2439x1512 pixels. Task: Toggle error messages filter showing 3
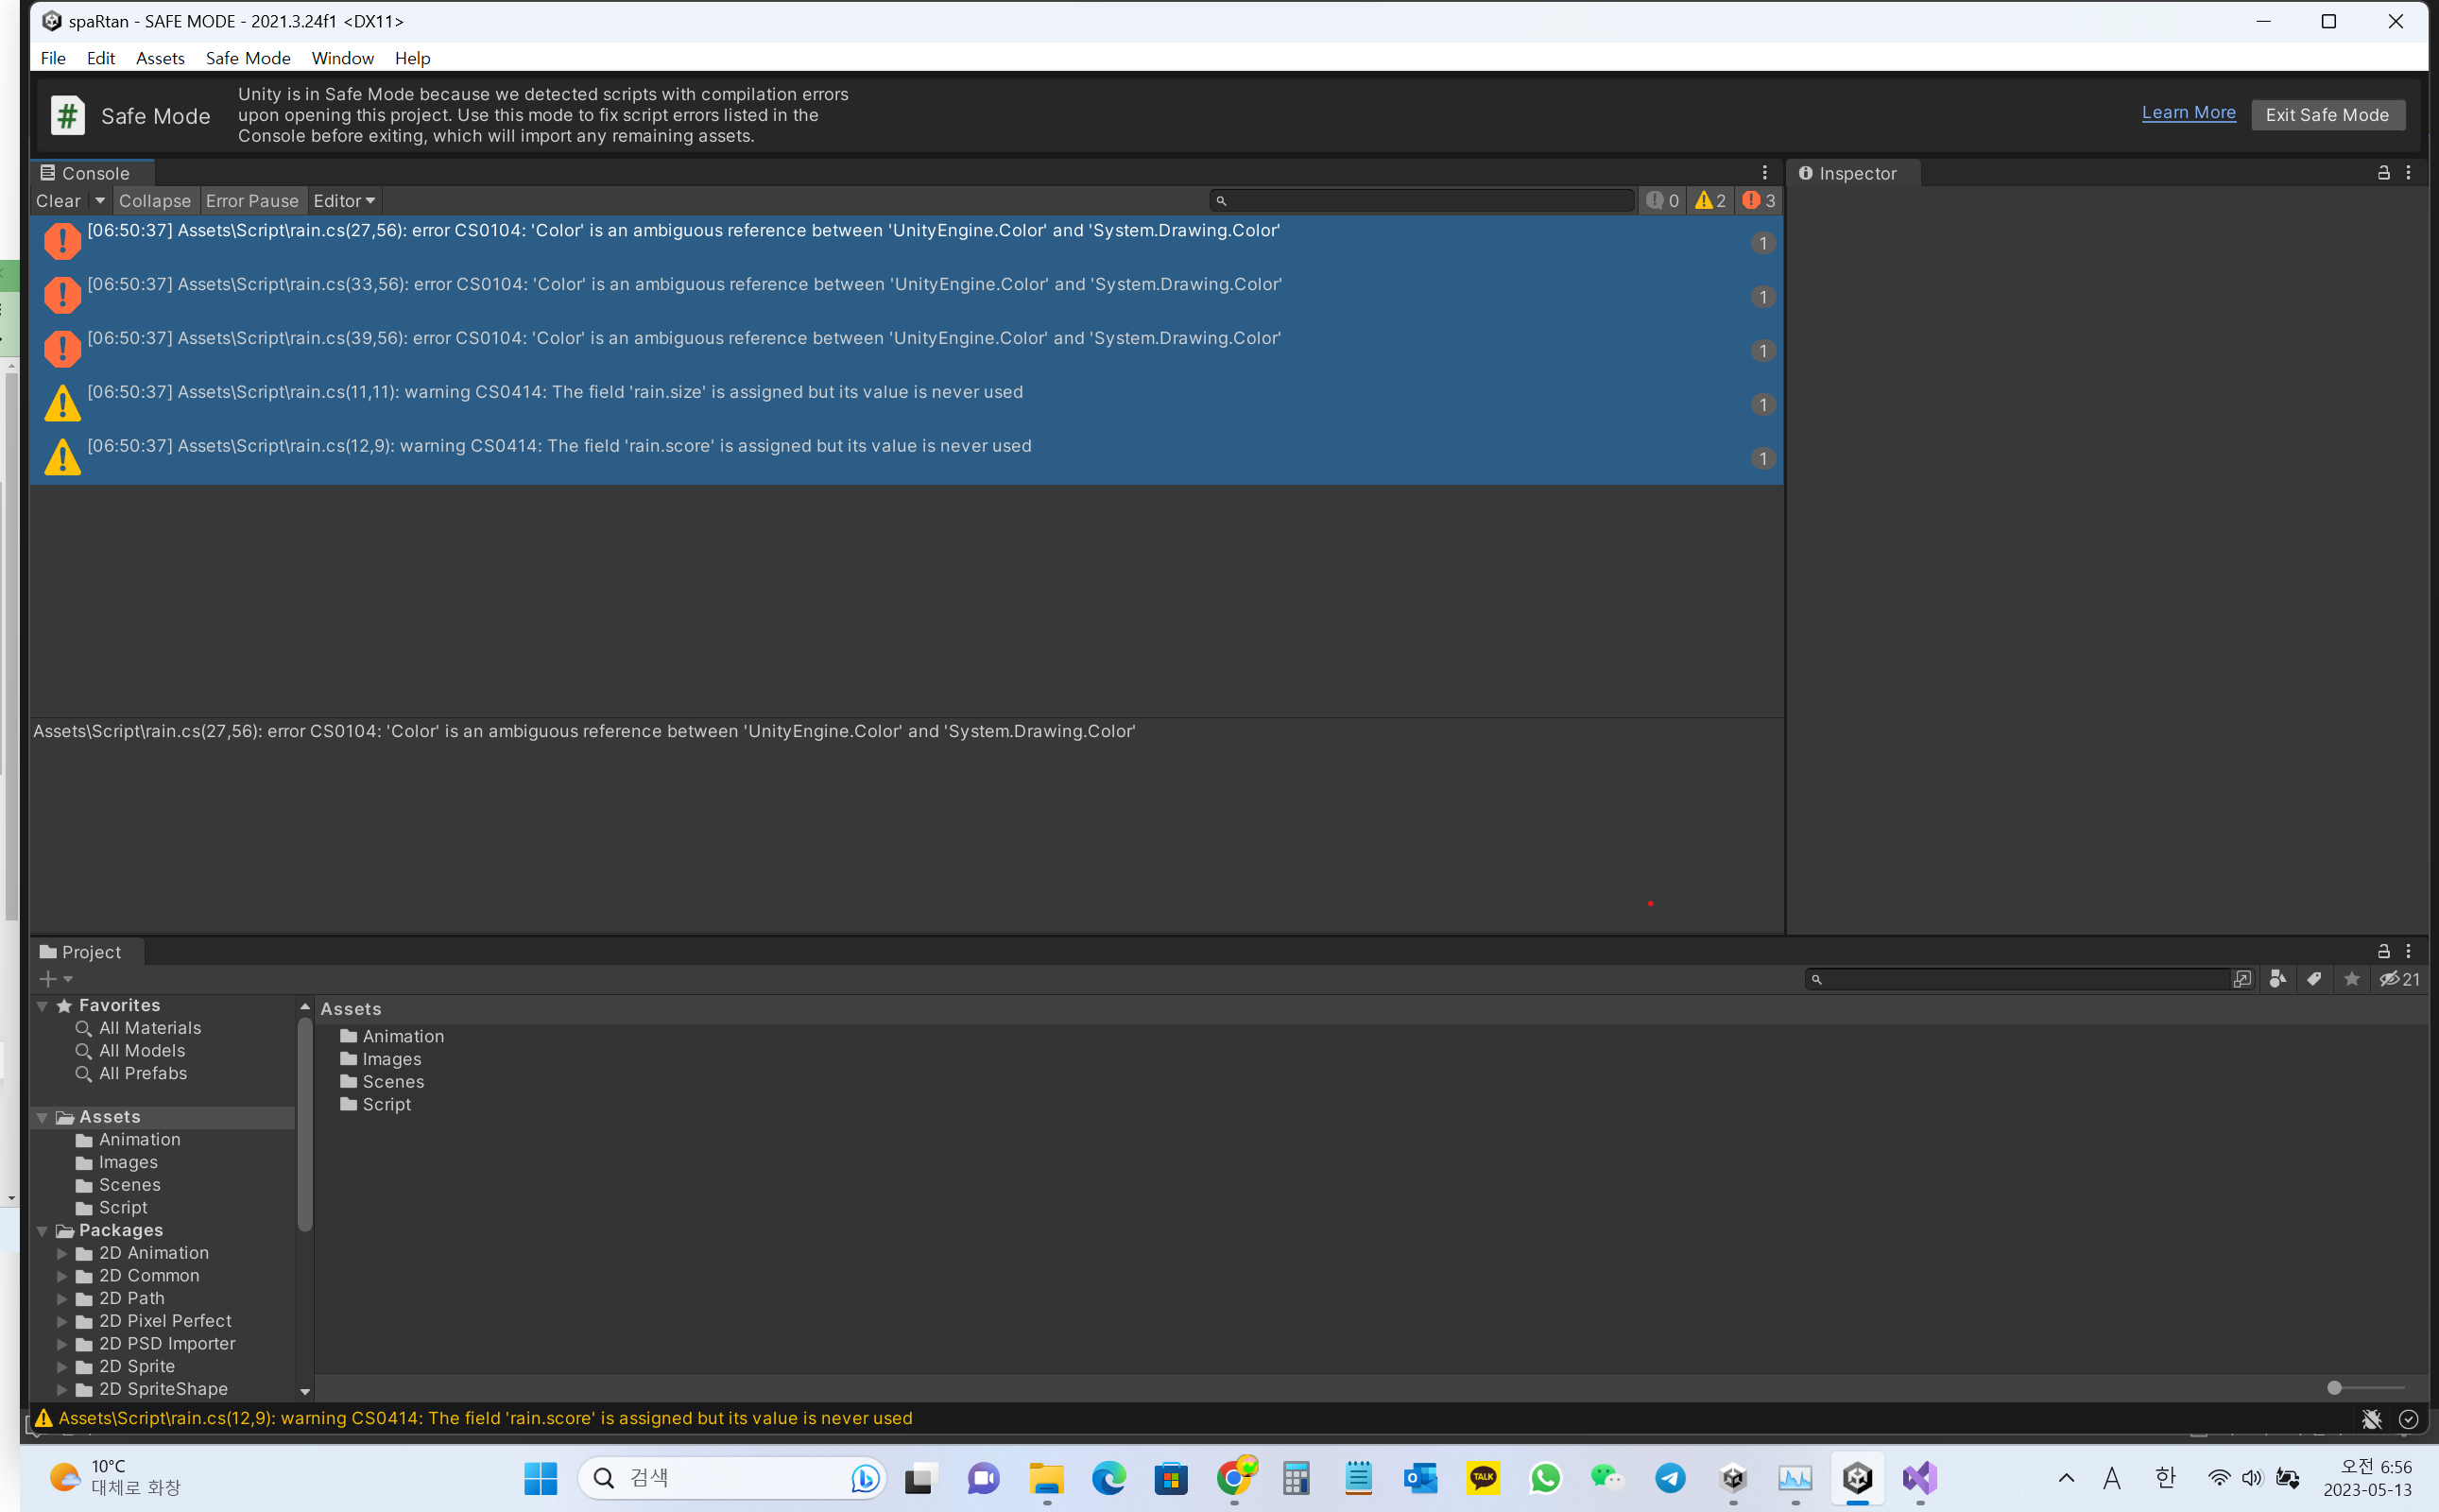1759,201
